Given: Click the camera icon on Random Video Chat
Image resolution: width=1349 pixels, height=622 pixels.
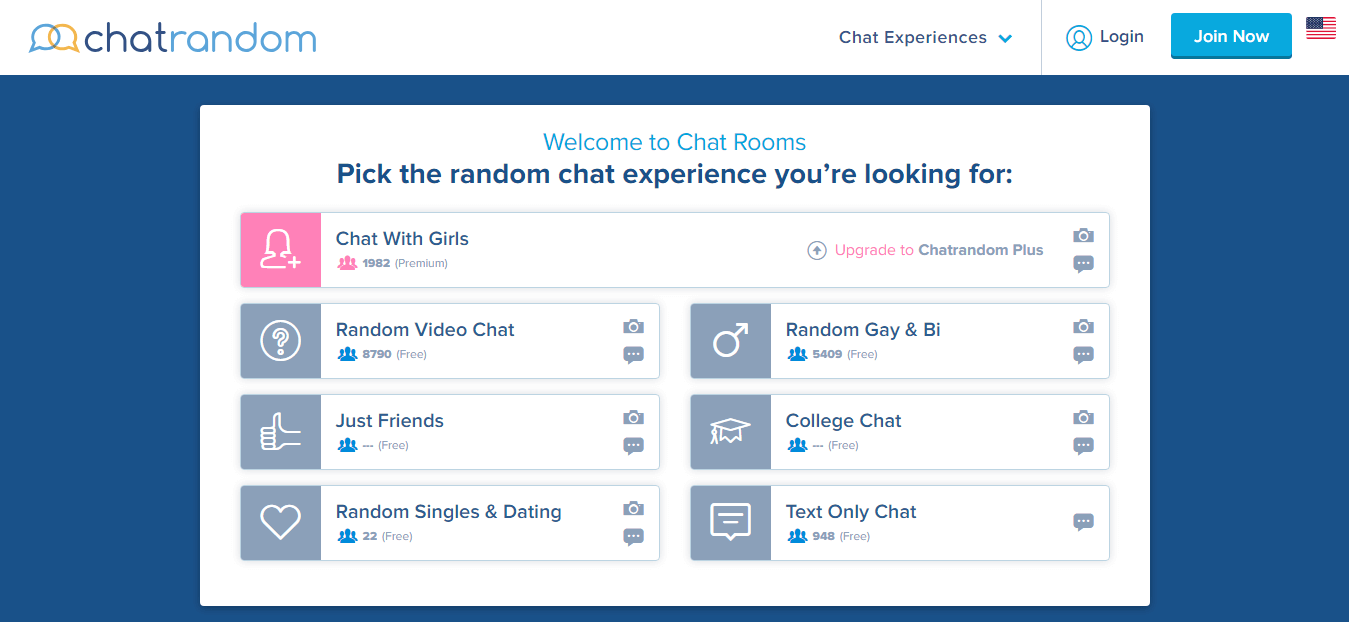Looking at the screenshot, I should point(633,326).
